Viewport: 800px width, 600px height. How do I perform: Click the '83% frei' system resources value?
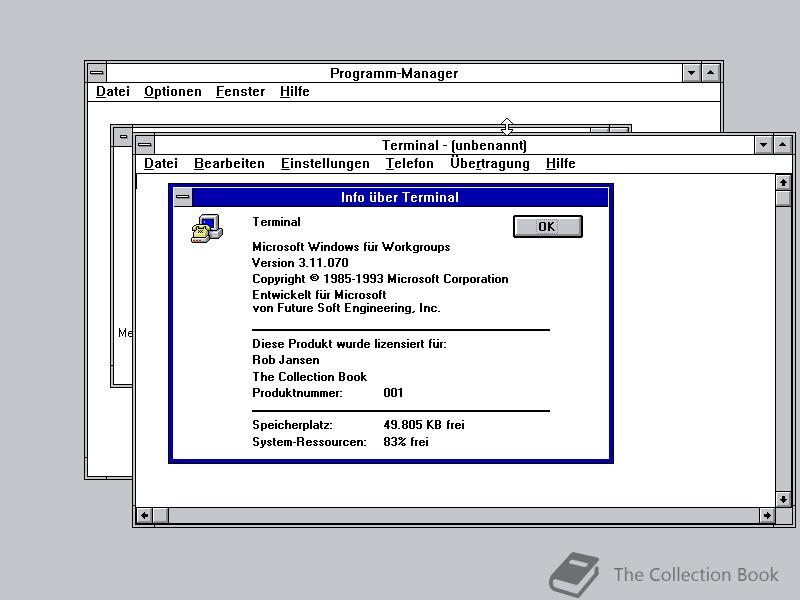406,442
